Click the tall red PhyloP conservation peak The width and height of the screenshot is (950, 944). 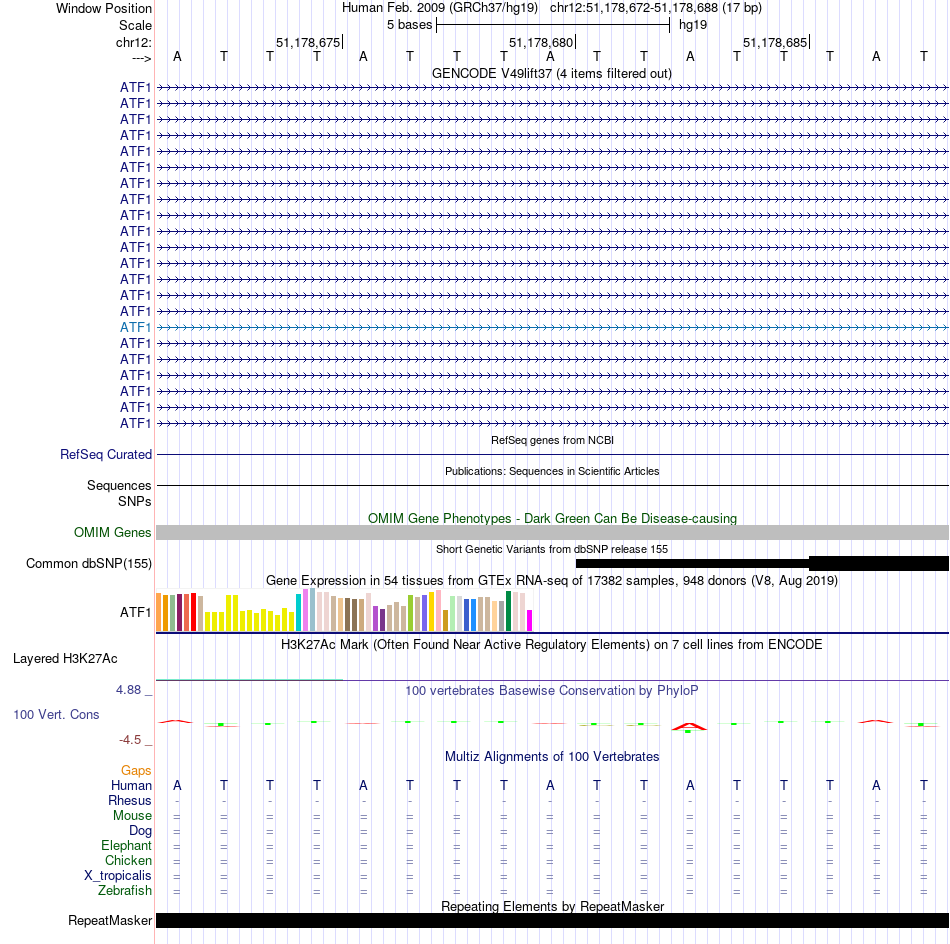[x=689, y=726]
